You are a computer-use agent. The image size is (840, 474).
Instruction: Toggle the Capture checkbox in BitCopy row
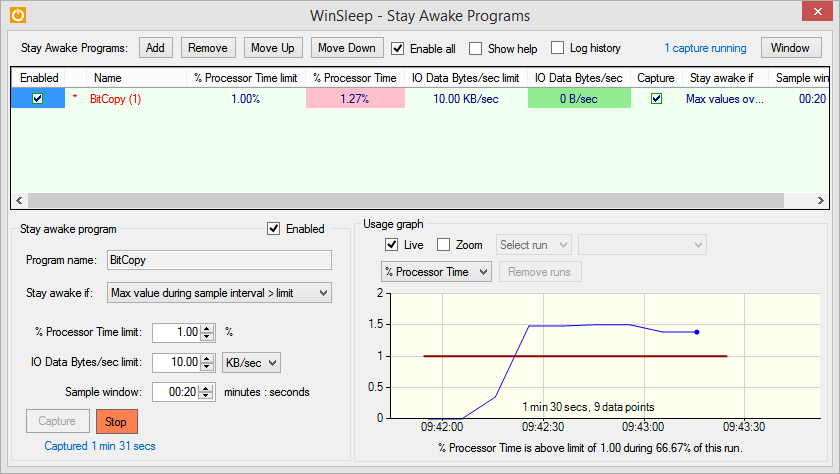(x=656, y=99)
